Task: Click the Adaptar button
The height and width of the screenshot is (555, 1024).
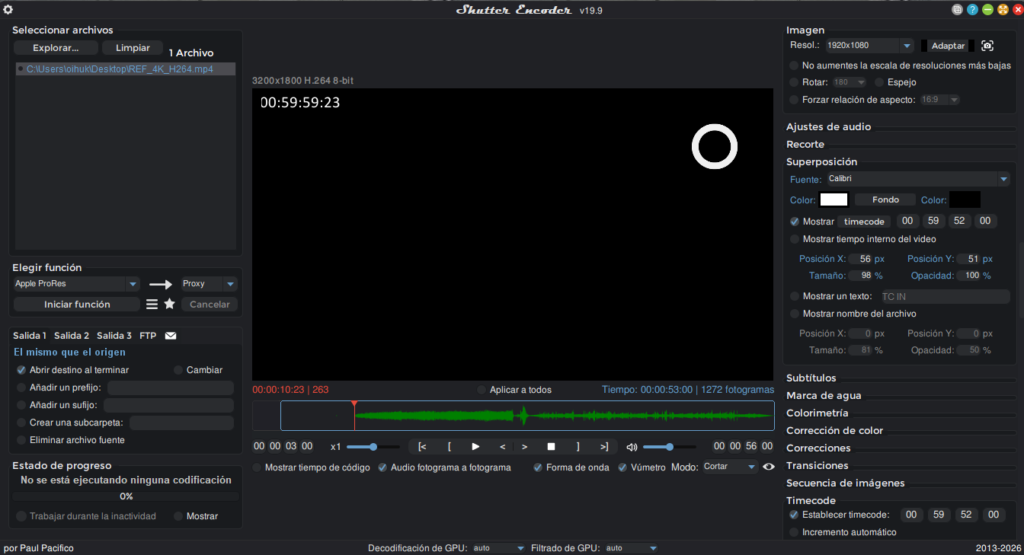Action: click(x=948, y=46)
